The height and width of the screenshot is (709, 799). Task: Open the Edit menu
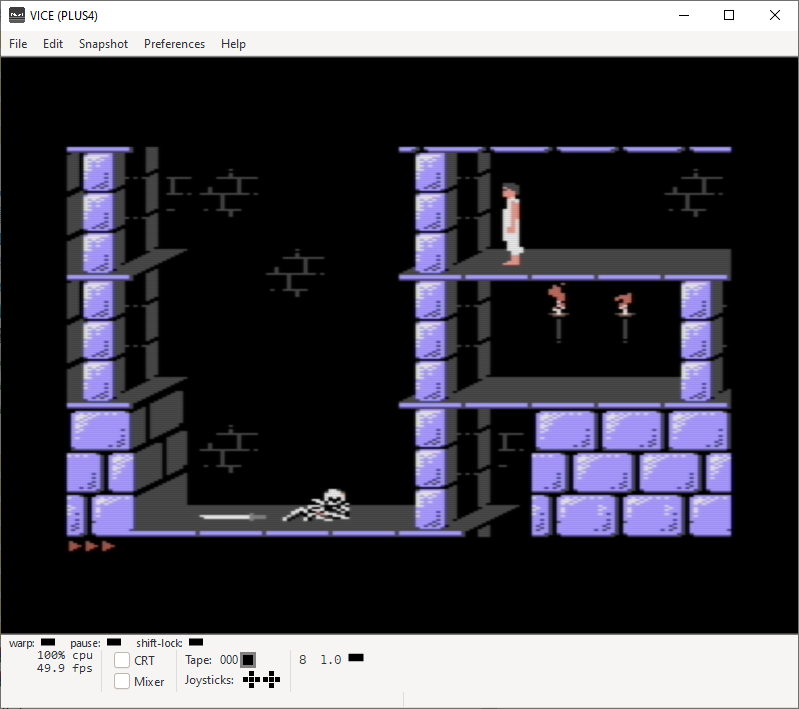(x=52, y=44)
